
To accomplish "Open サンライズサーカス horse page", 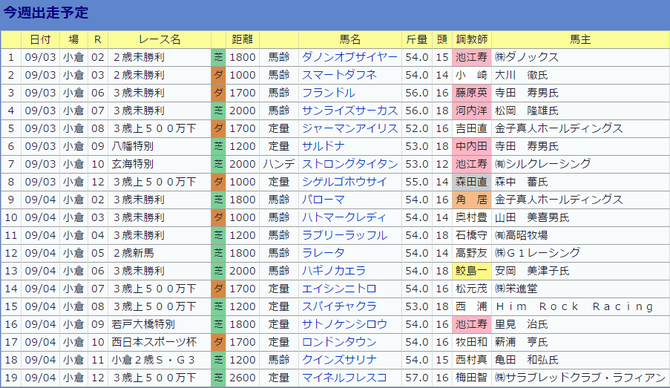I will tap(350, 111).
